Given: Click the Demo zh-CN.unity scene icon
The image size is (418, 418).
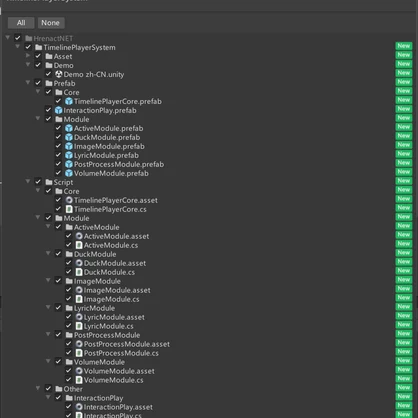Looking at the screenshot, I should 59,74.
